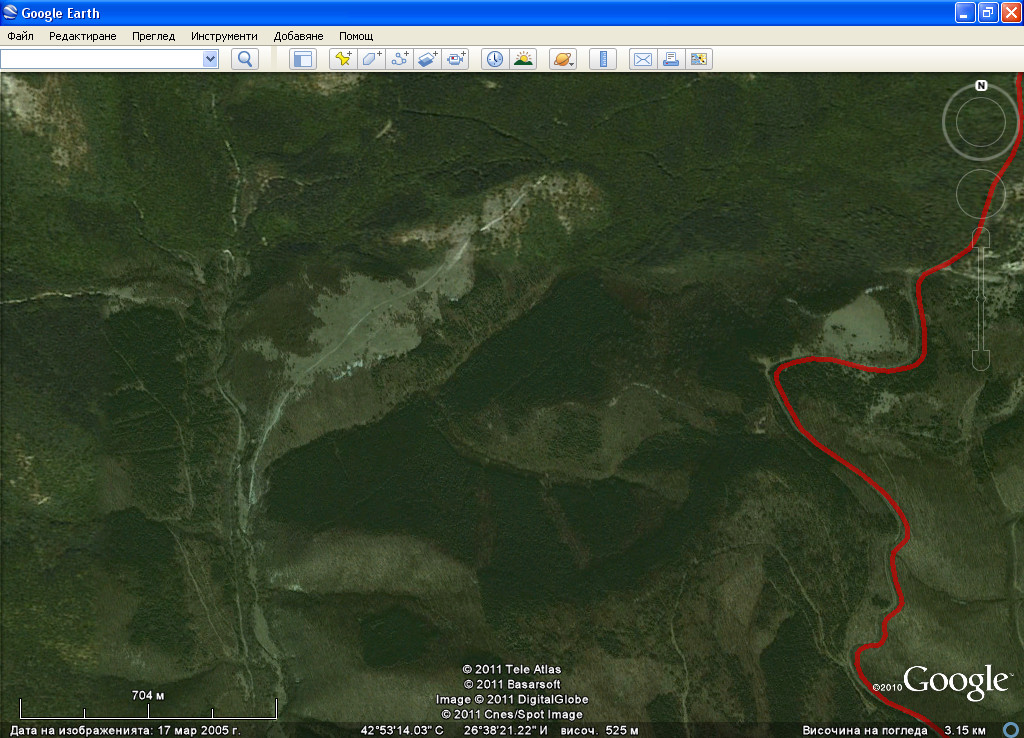Click into the search text field
Image resolution: width=1024 pixels, height=738 pixels.
coord(102,59)
